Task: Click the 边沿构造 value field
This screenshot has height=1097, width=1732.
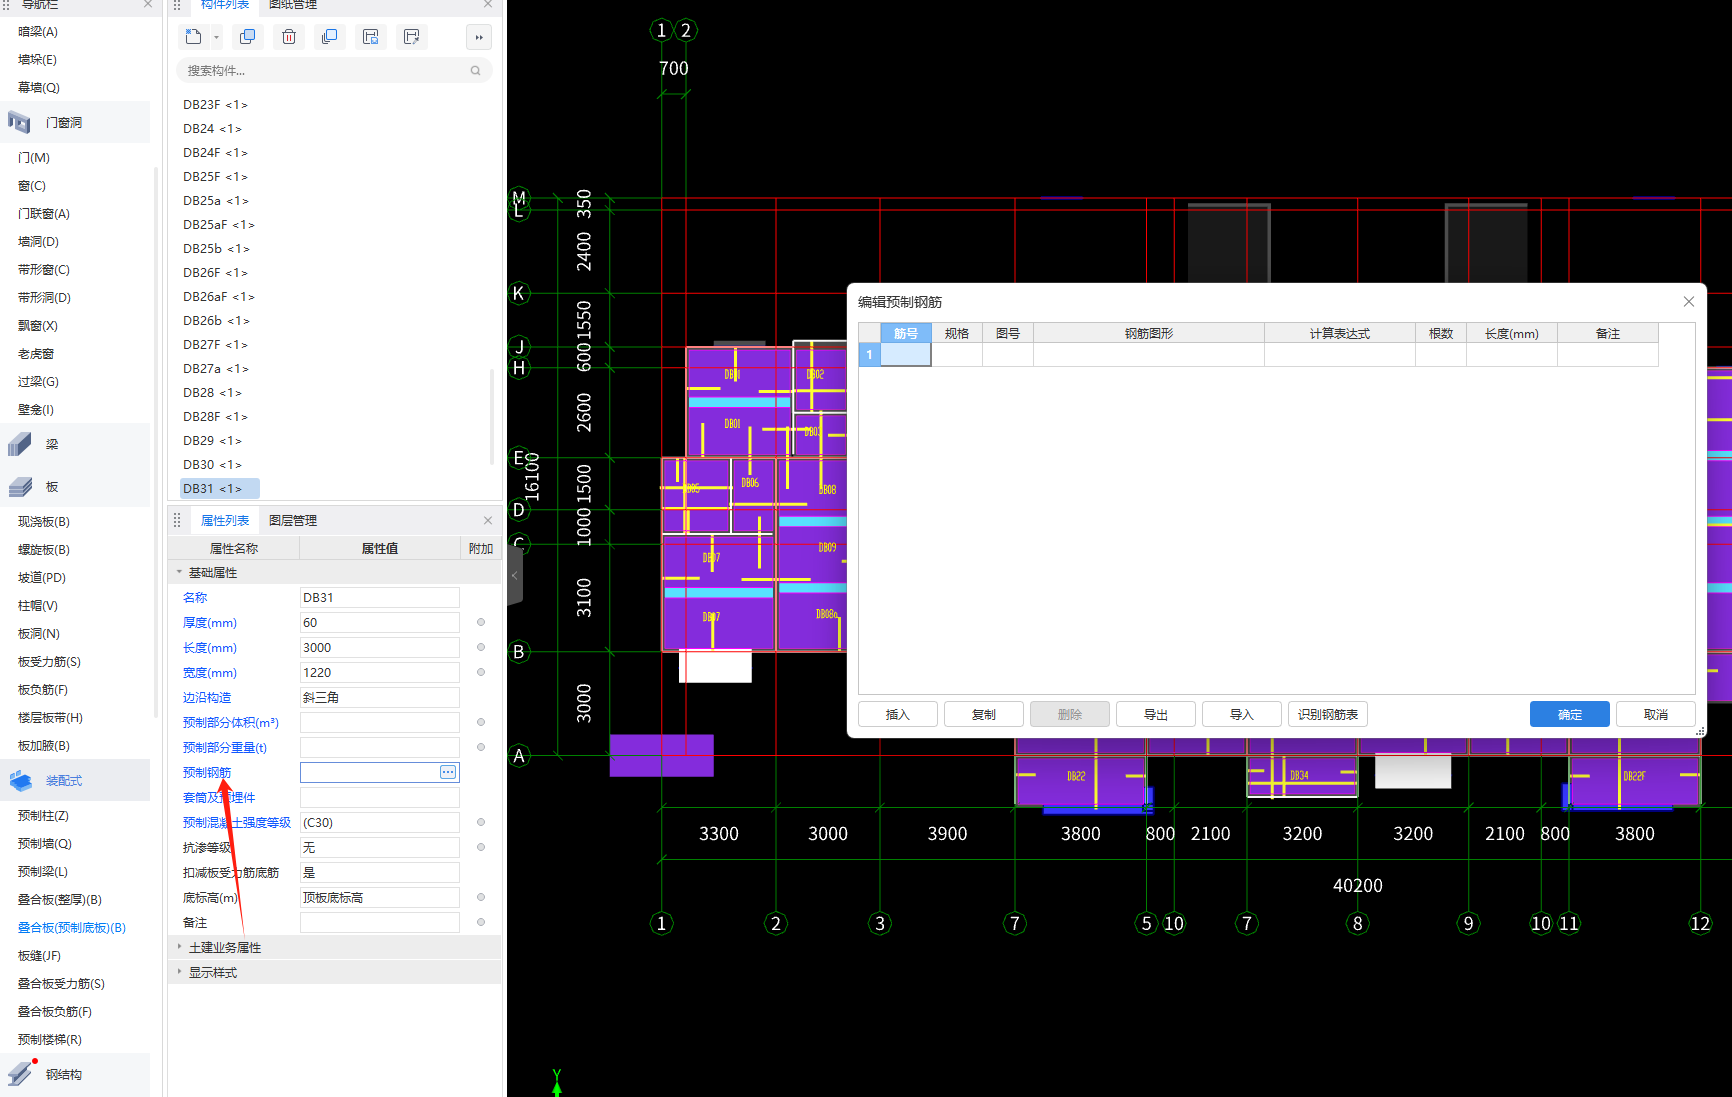Action: click(x=380, y=697)
